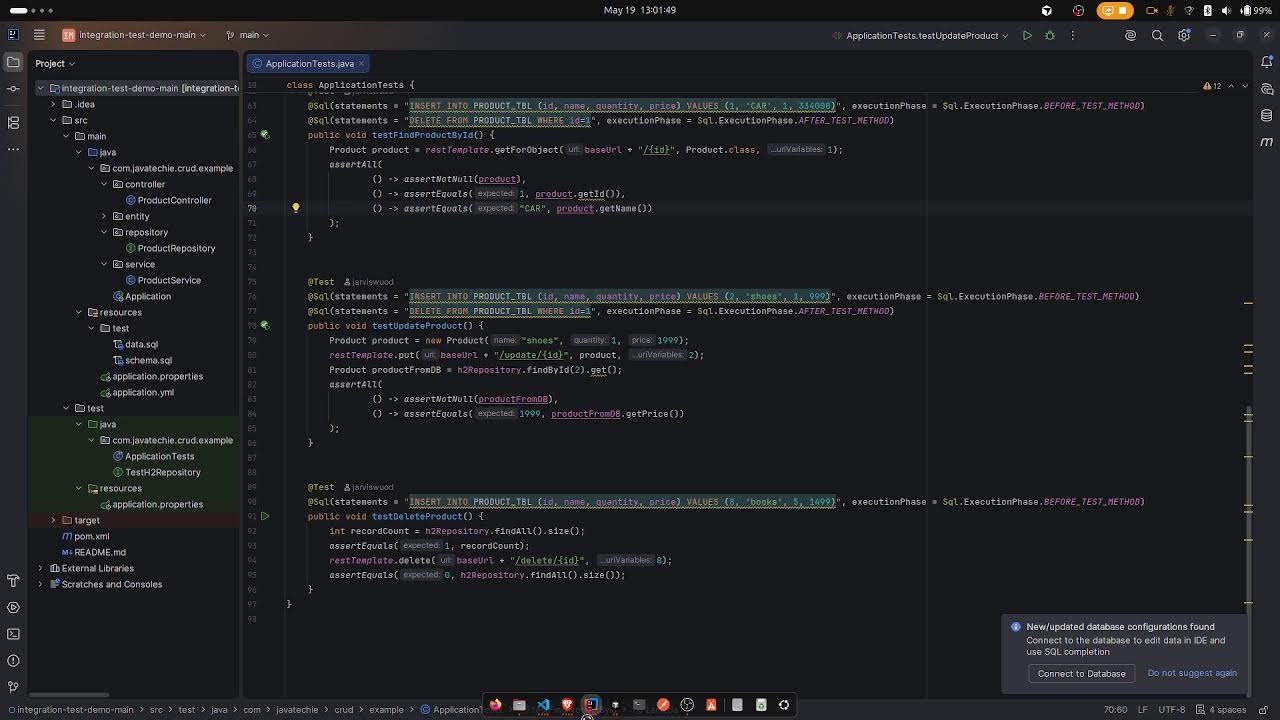Viewport: 1280px width, 720px height.
Task: Open README.md in project tree
Action: (99, 552)
